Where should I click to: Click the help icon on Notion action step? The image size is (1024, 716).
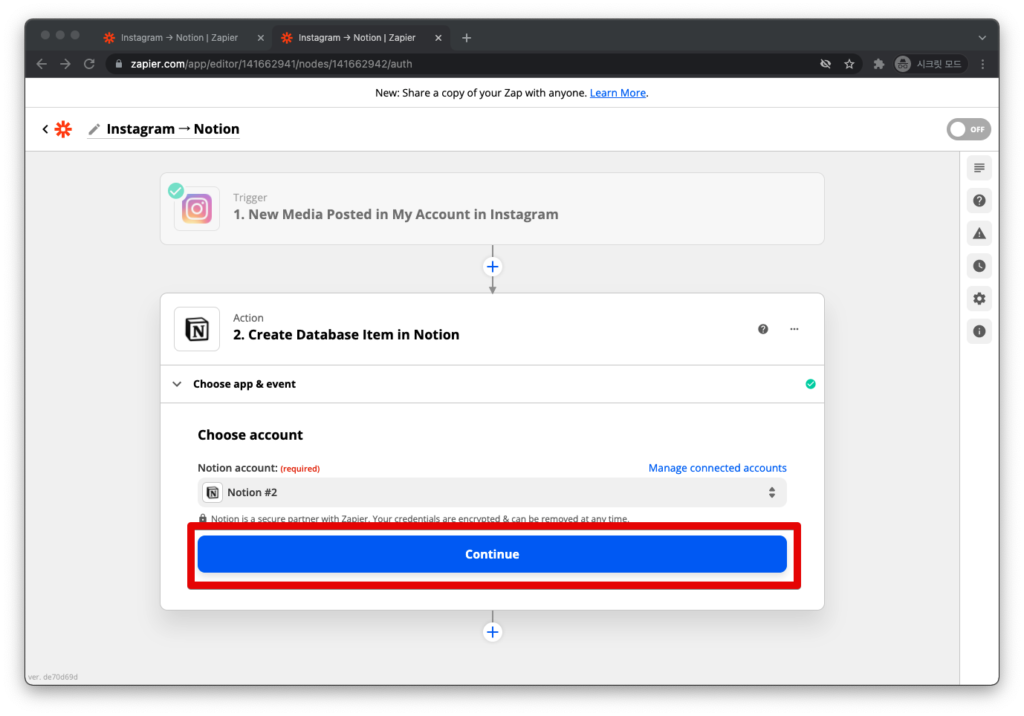pyautogui.click(x=763, y=329)
